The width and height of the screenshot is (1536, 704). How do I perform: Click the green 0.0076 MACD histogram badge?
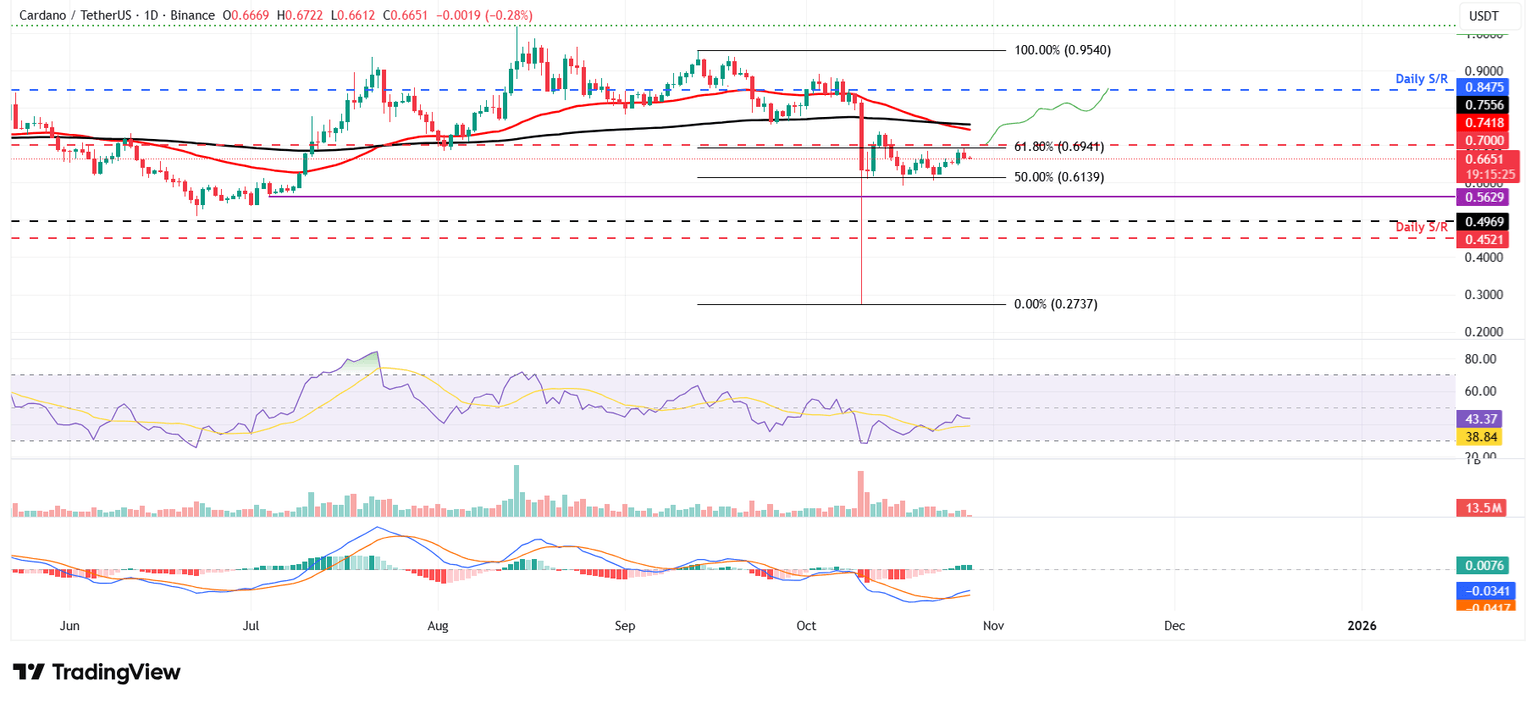(x=1483, y=565)
